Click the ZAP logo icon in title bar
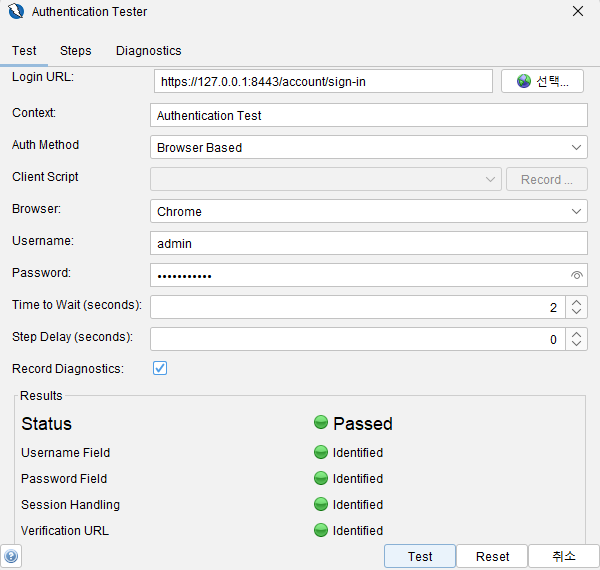Viewport: 600px width, 570px height. (15, 12)
